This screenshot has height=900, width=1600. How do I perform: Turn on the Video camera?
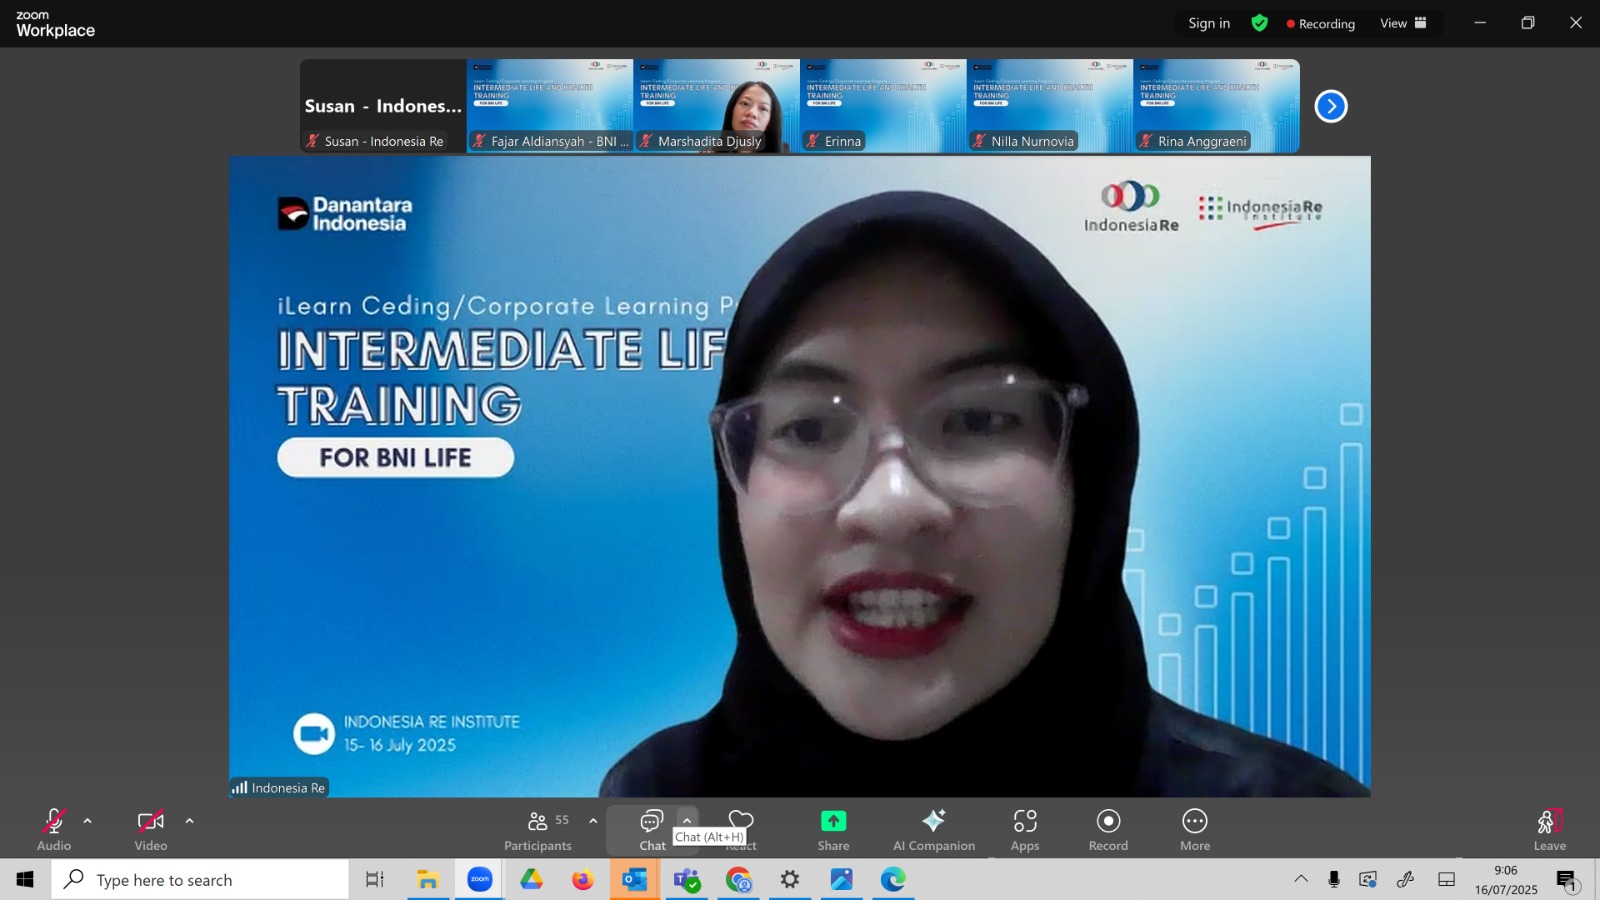tap(151, 830)
